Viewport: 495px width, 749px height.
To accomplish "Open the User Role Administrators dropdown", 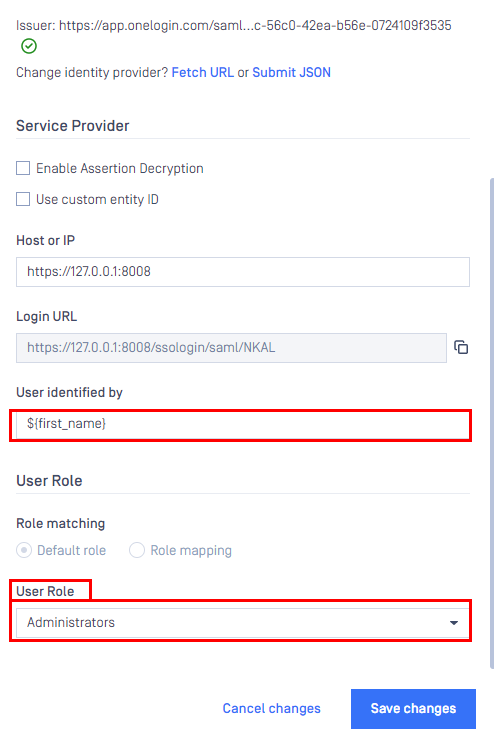I will coord(243,622).
